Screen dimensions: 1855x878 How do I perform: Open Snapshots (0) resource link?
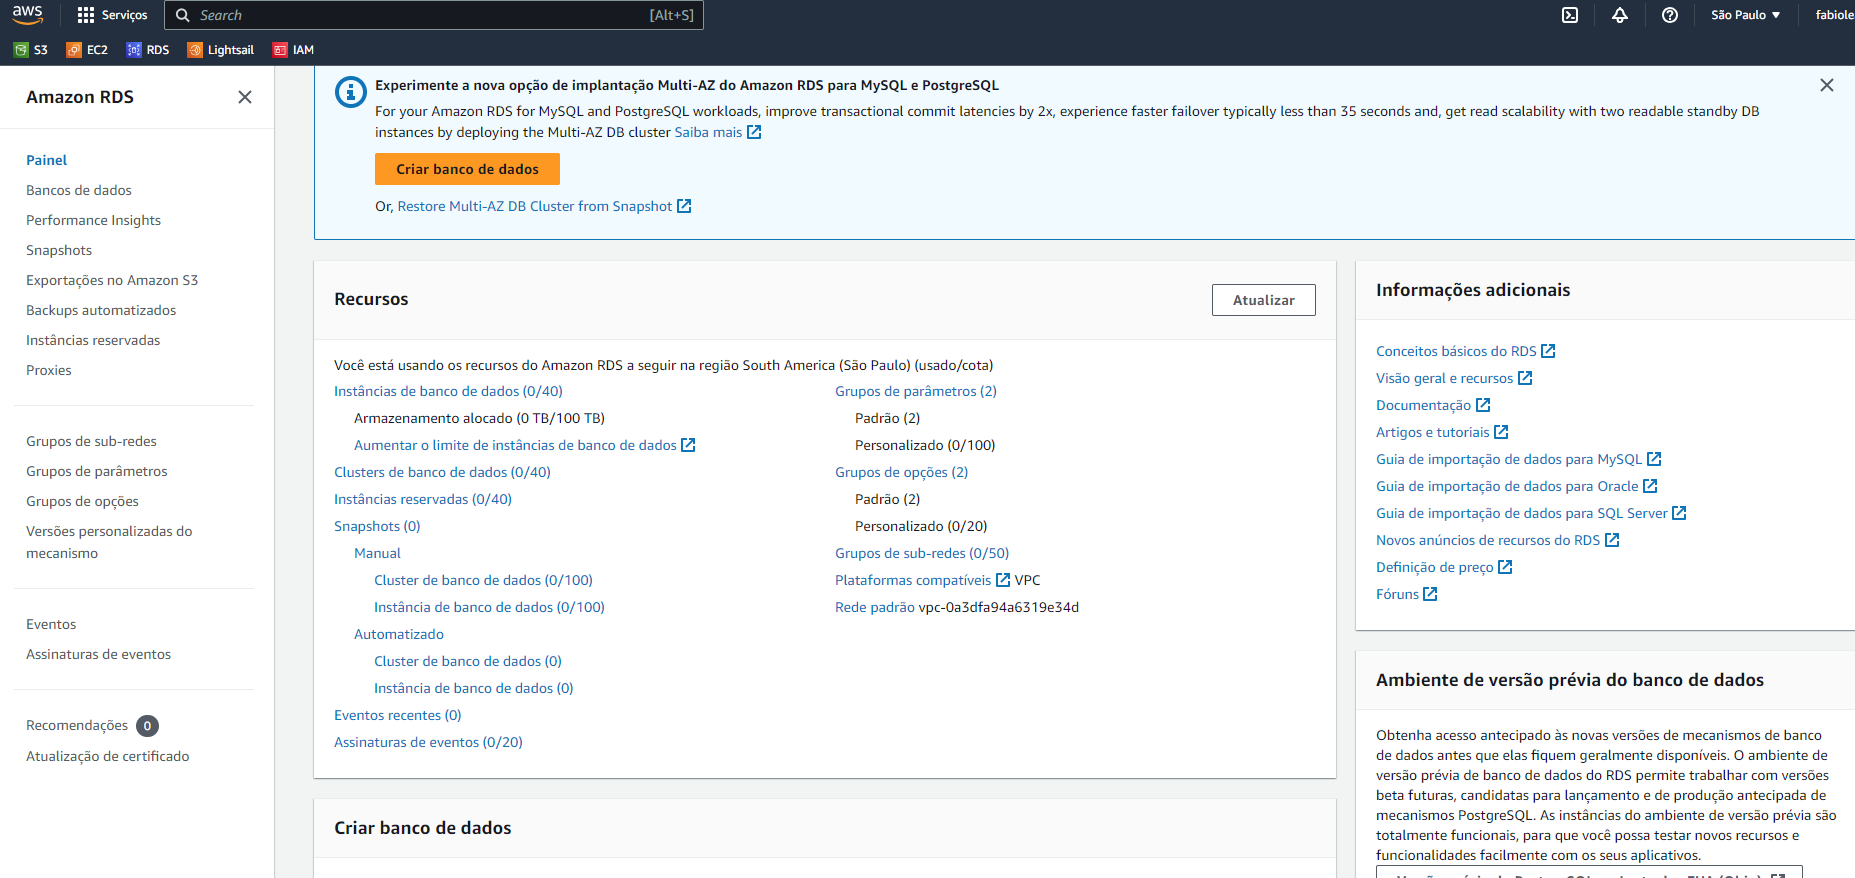[377, 526]
